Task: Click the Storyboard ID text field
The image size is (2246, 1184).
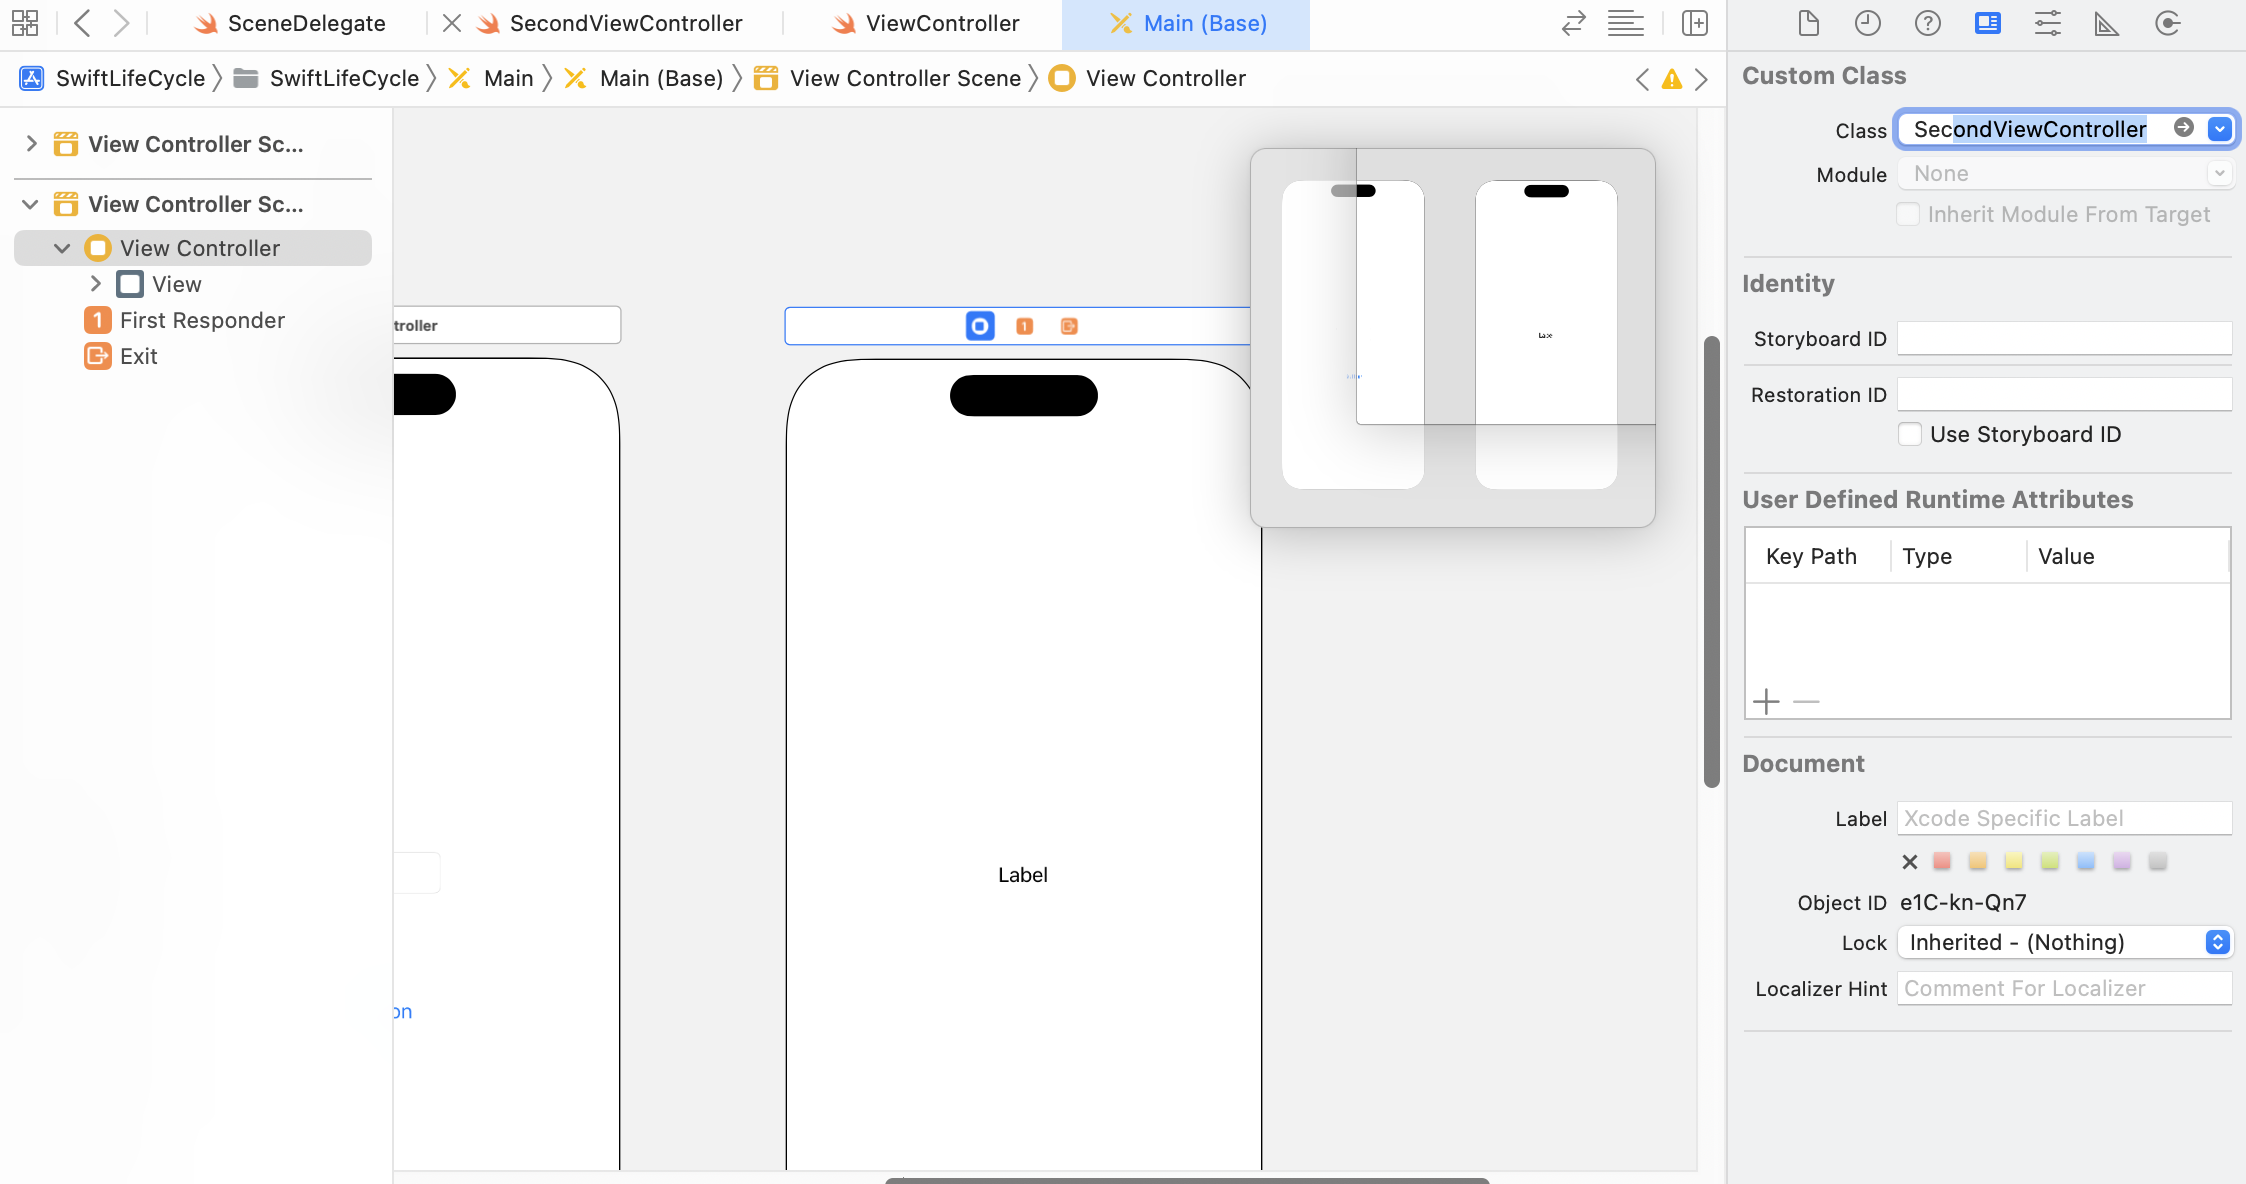Action: (x=2064, y=339)
